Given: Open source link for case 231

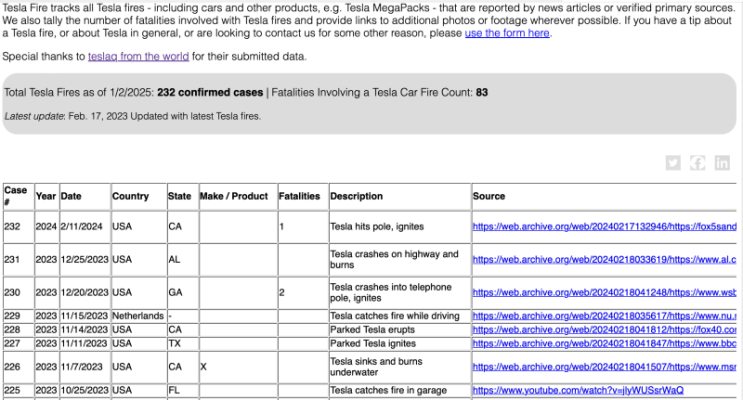Looking at the screenshot, I should 604,260.
